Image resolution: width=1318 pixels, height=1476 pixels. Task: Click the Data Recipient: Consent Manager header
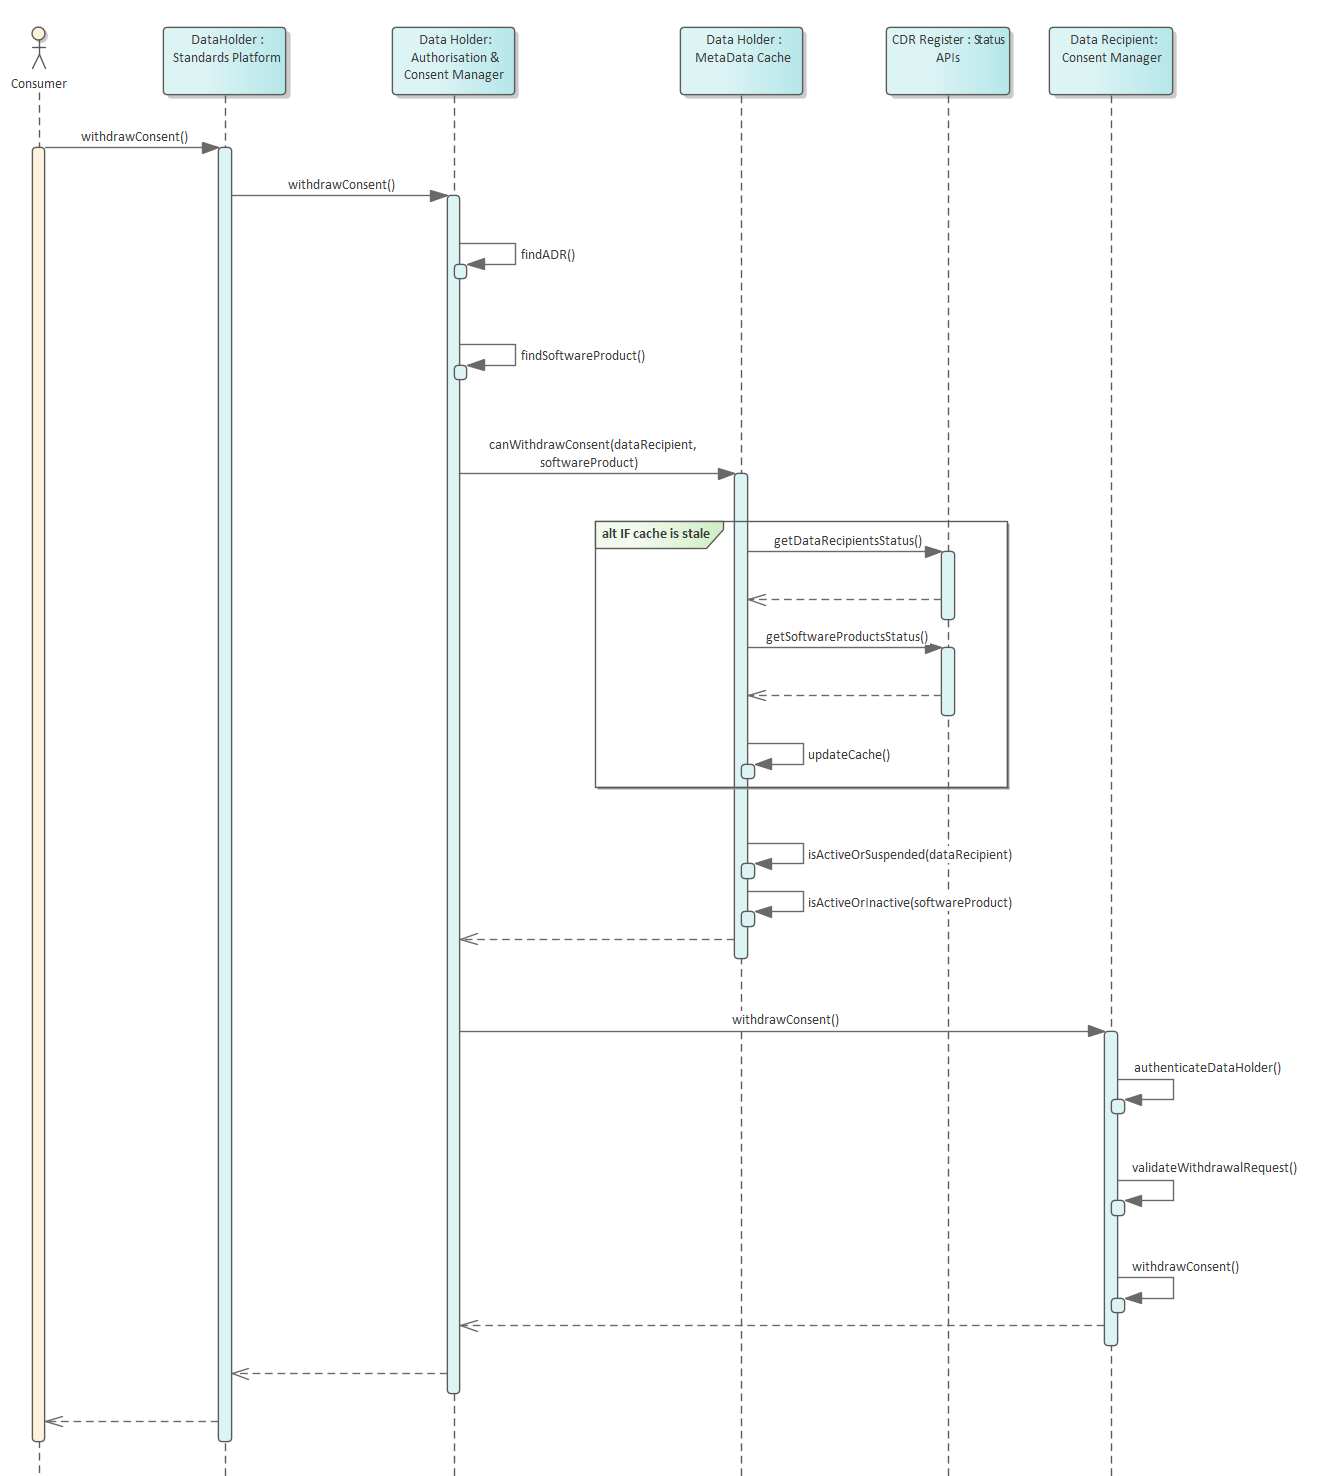pyautogui.click(x=1110, y=58)
